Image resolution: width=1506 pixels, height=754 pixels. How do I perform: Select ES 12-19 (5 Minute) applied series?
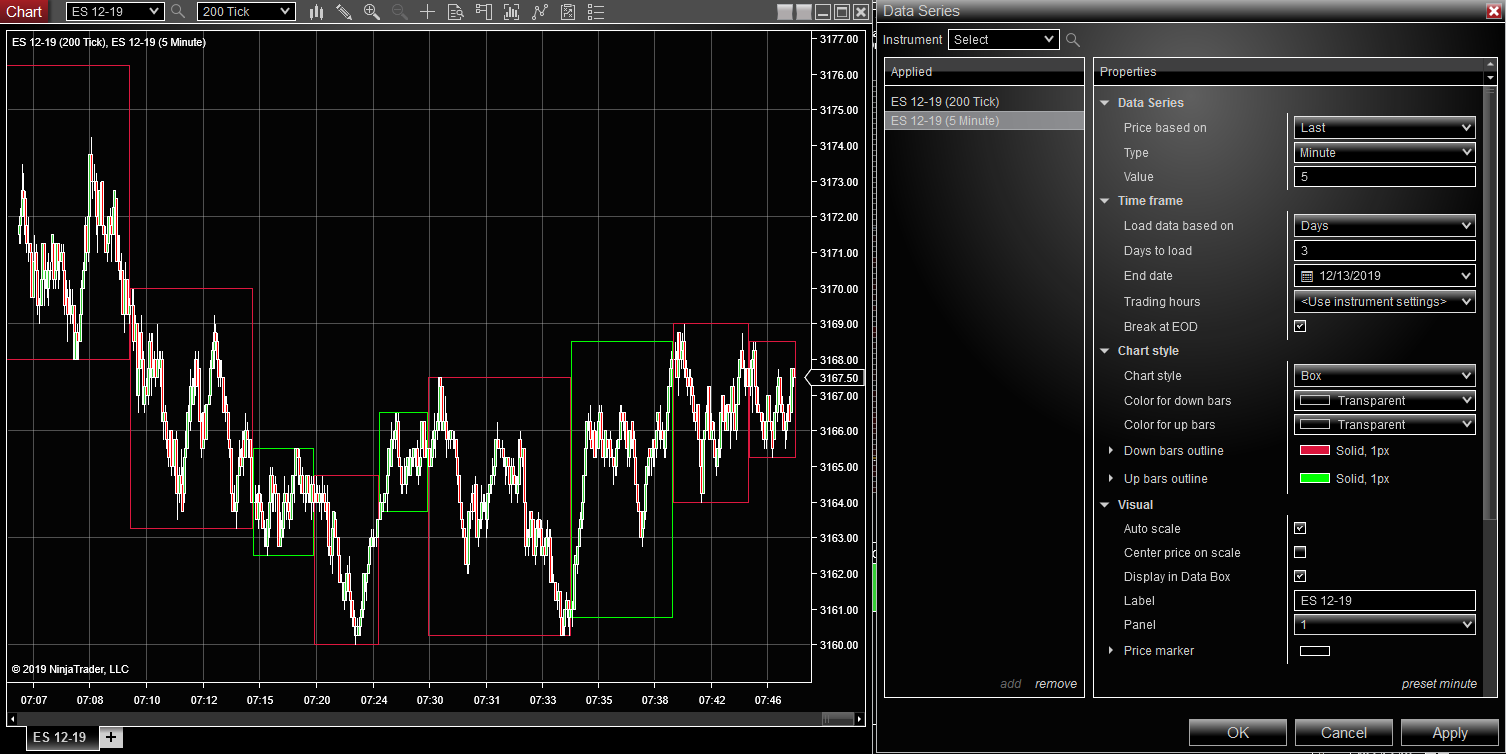click(984, 121)
